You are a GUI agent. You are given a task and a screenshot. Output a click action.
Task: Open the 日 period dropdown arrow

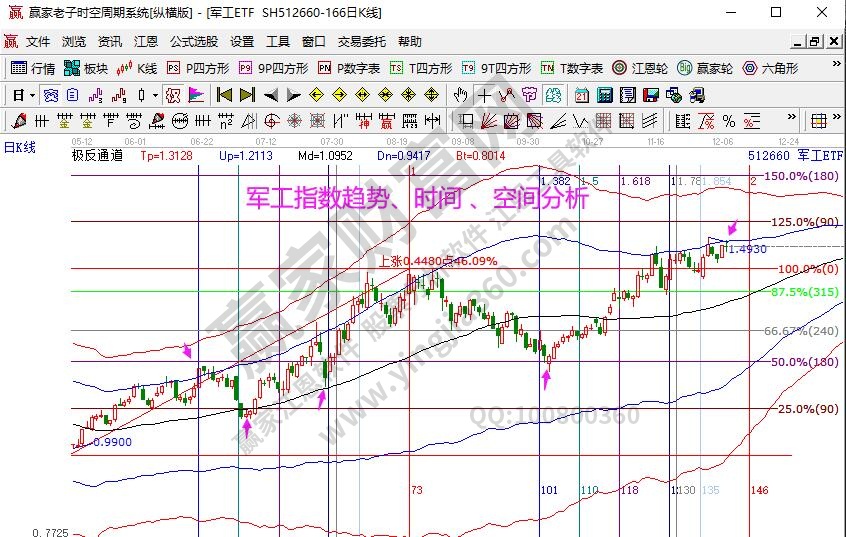32,95
